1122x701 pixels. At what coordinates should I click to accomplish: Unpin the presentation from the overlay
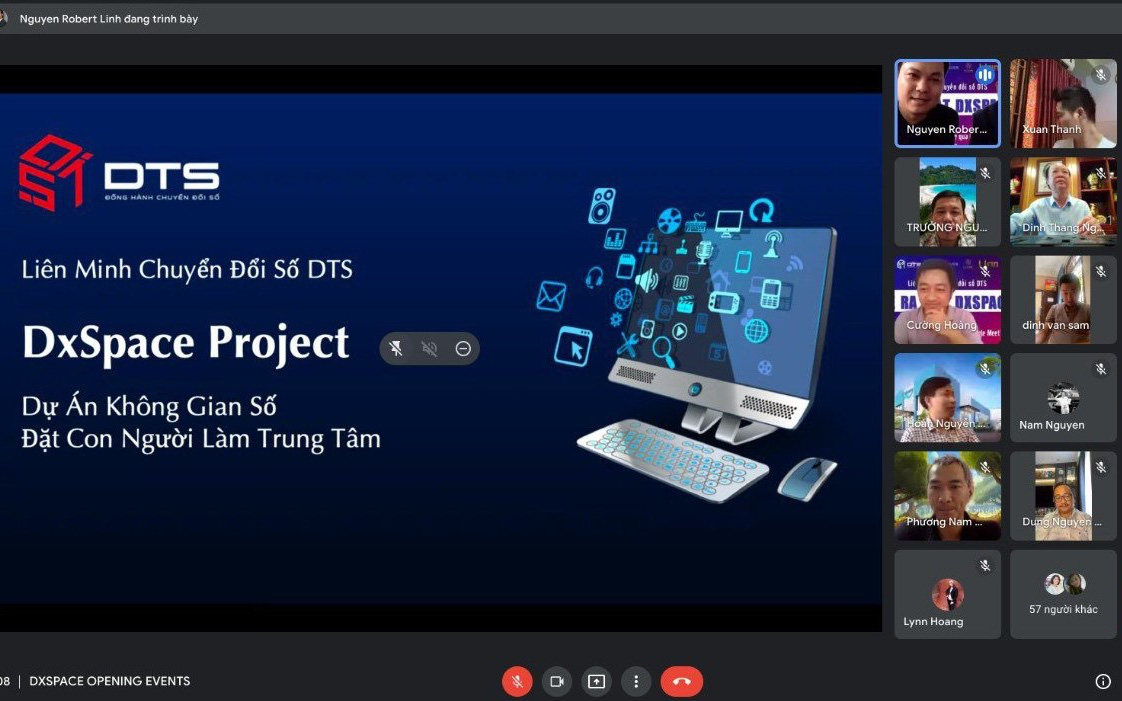pos(396,348)
